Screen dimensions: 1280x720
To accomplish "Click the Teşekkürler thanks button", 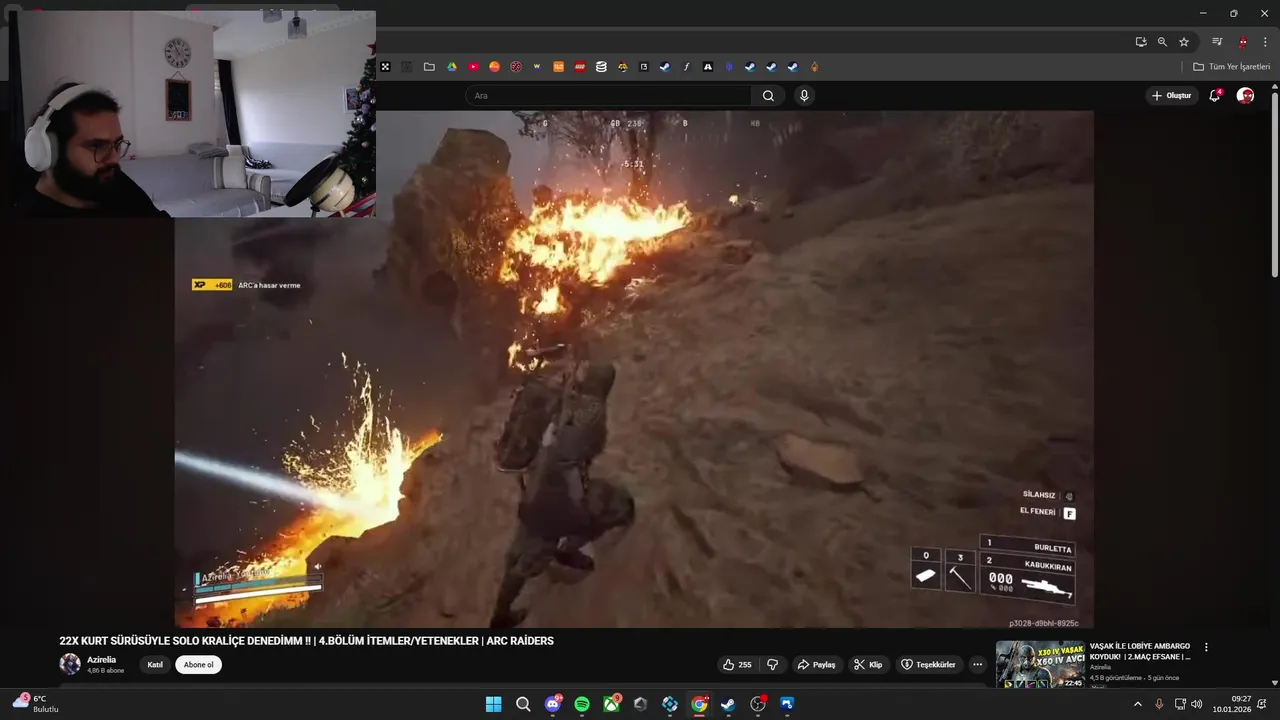I will coord(928,665).
